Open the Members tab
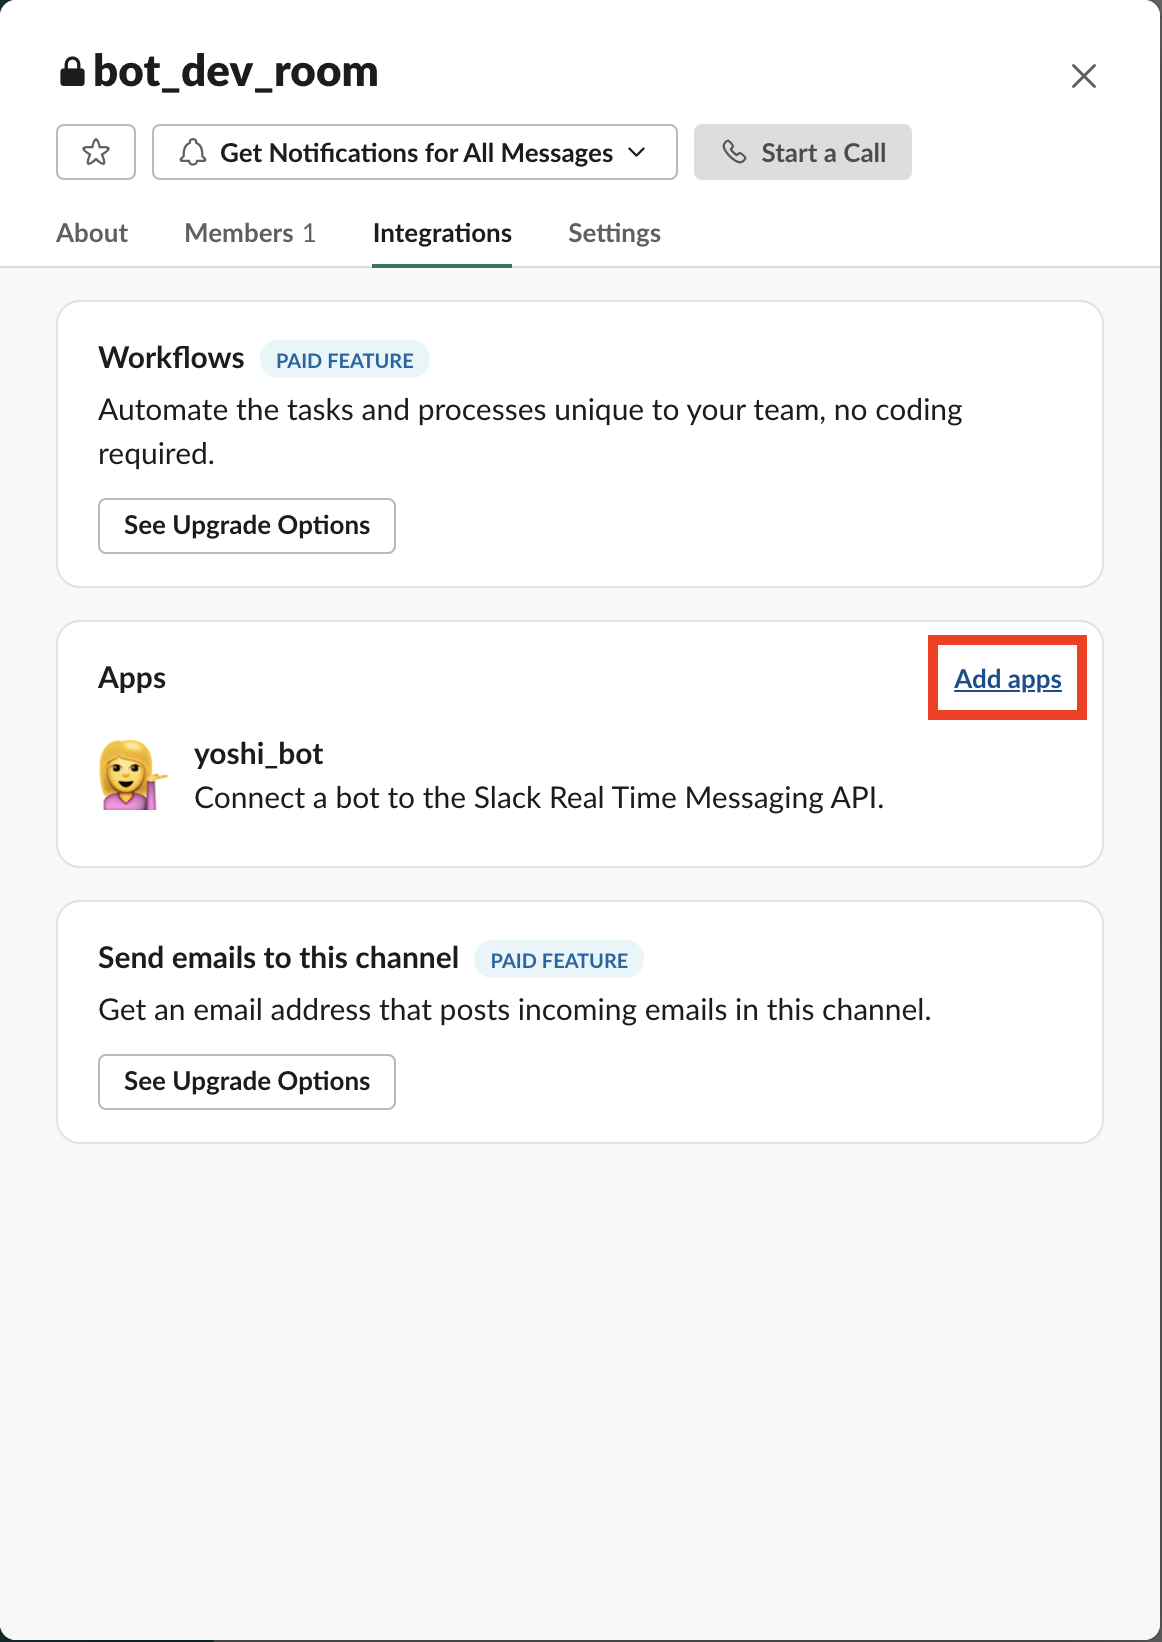 pyautogui.click(x=250, y=233)
